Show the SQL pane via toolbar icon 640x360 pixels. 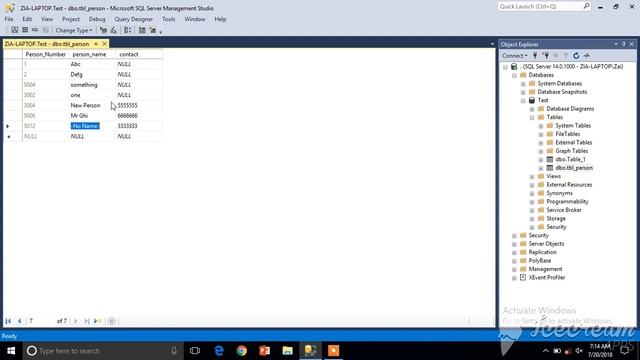point(35,30)
